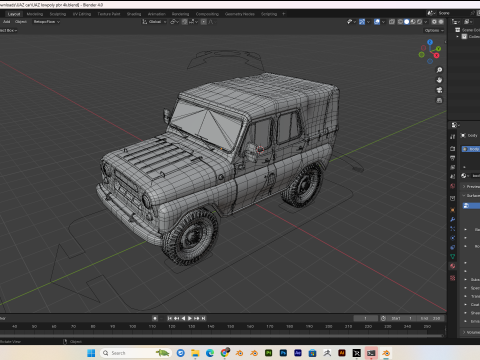
Task: Select solid viewport shading
Action: [x=407, y=22]
